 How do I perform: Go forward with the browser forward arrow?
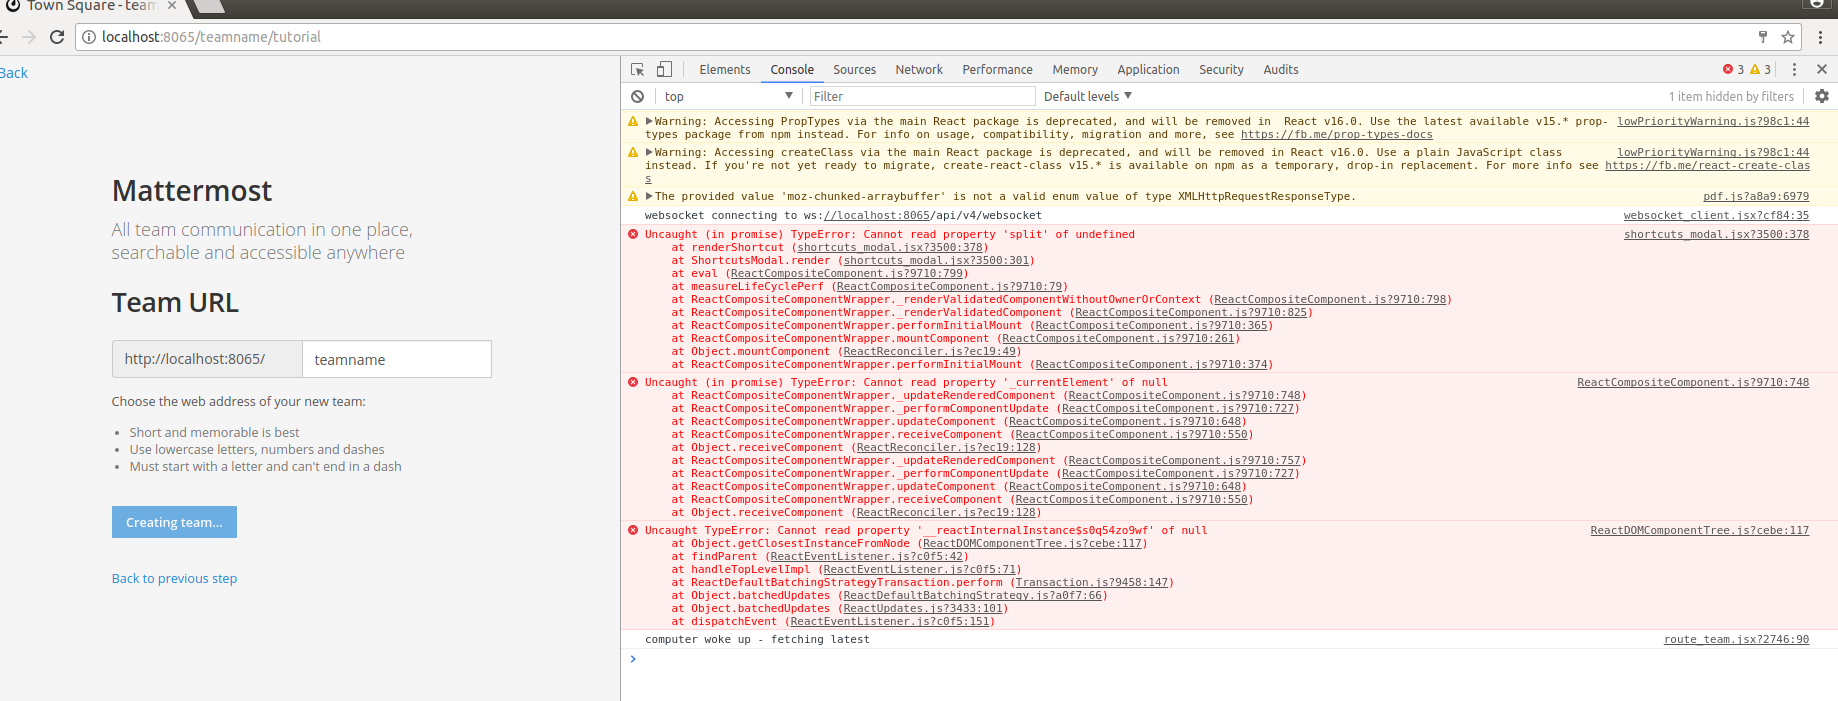click(x=29, y=37)
